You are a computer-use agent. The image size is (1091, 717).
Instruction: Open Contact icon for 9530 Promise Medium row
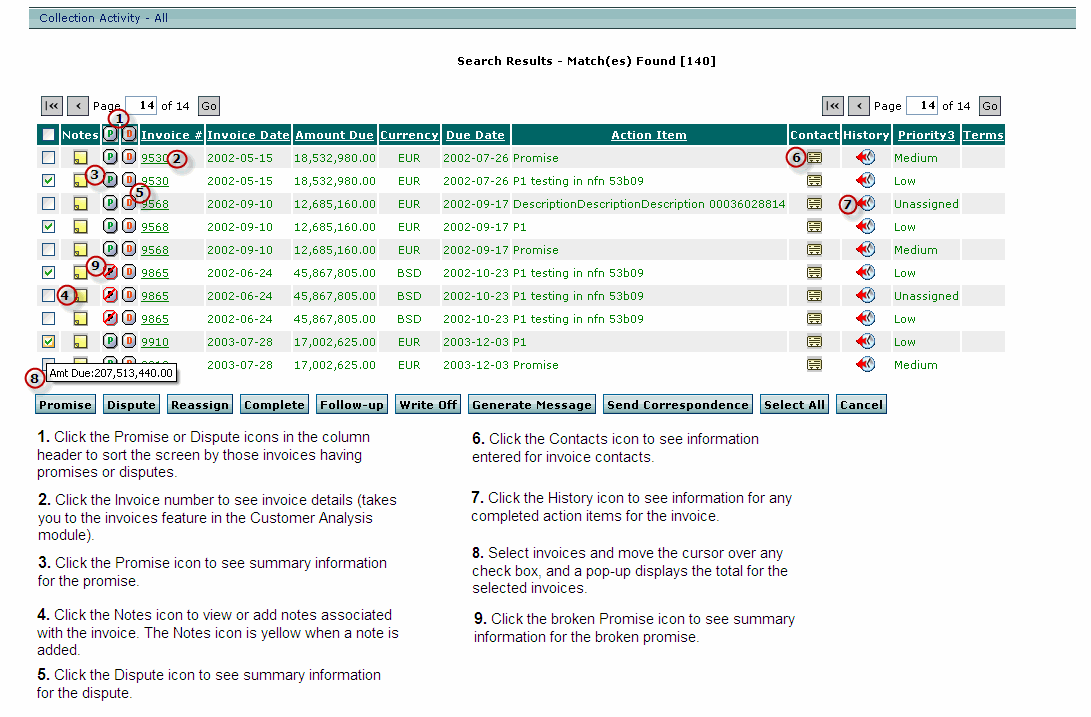[814, 158]
